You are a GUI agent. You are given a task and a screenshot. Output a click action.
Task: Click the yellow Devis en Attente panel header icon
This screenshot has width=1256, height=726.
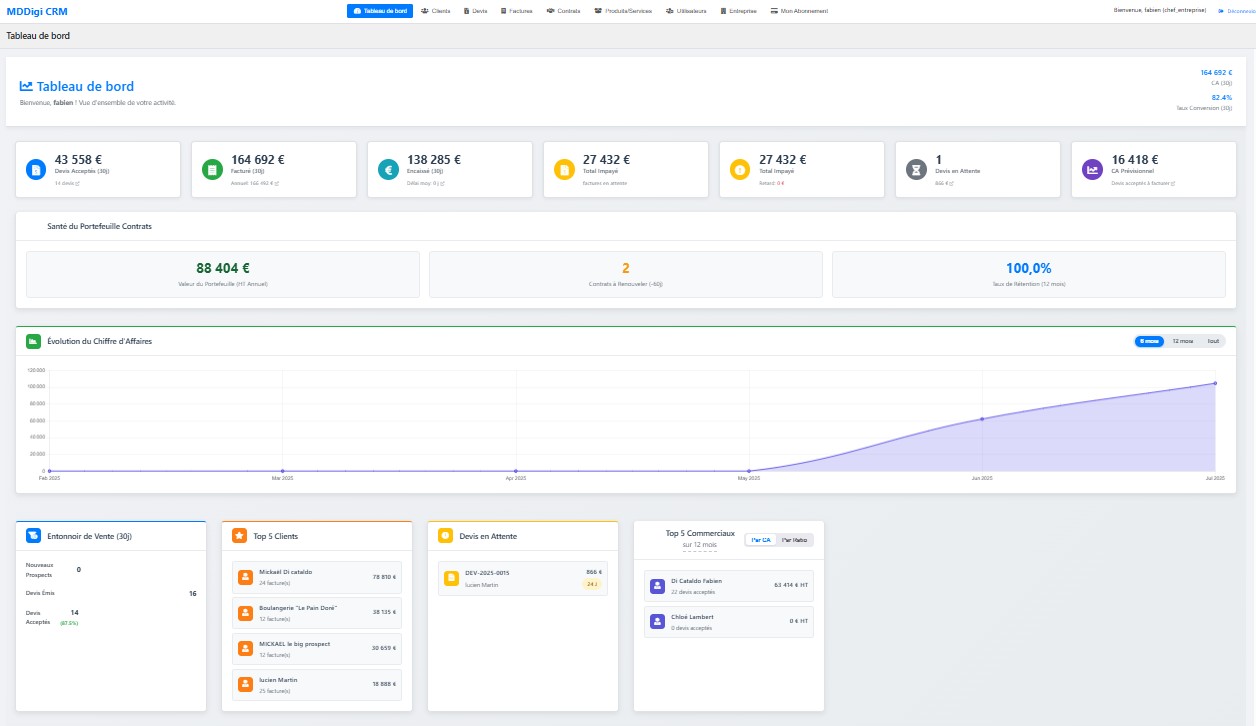(445, 536)
